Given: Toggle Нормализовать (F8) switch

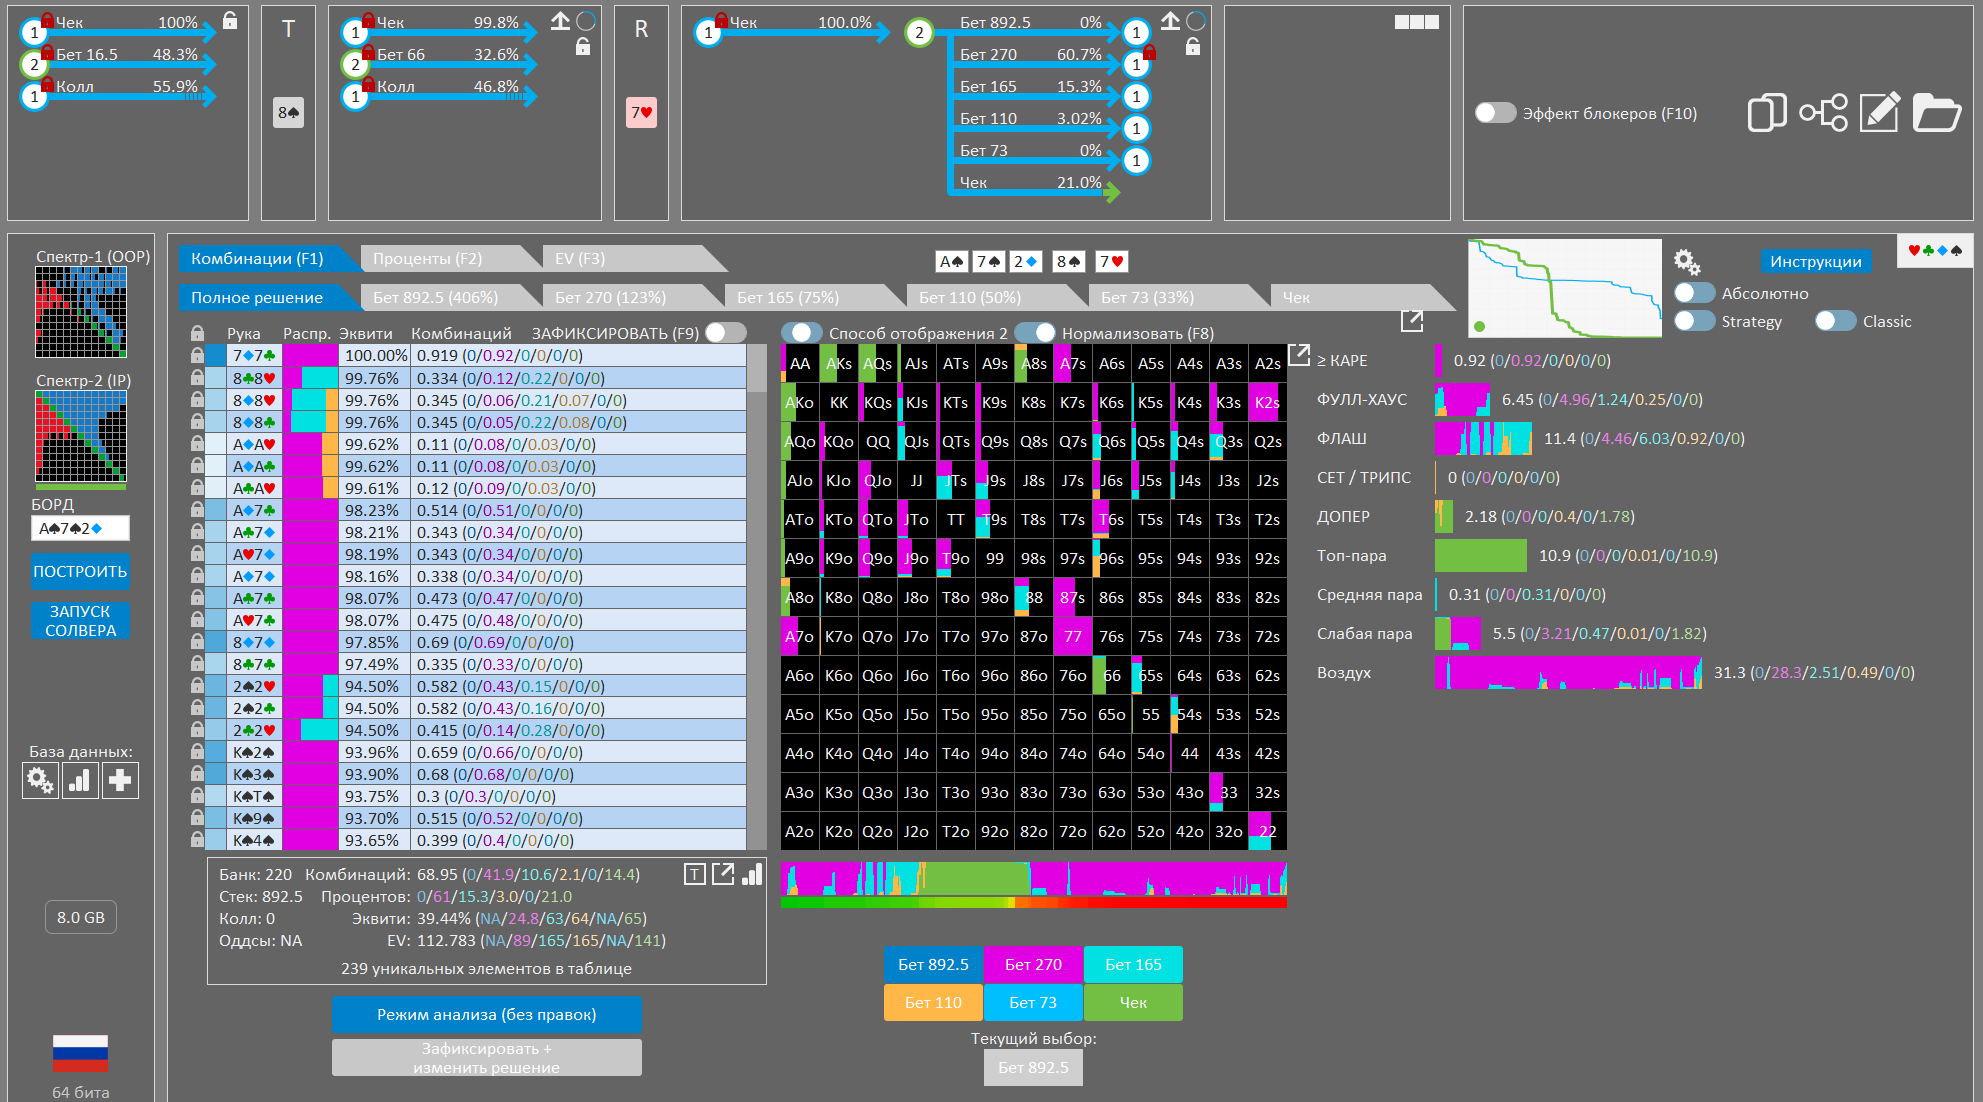Looking at the screenshot, I should click(x=1035, y=333).
